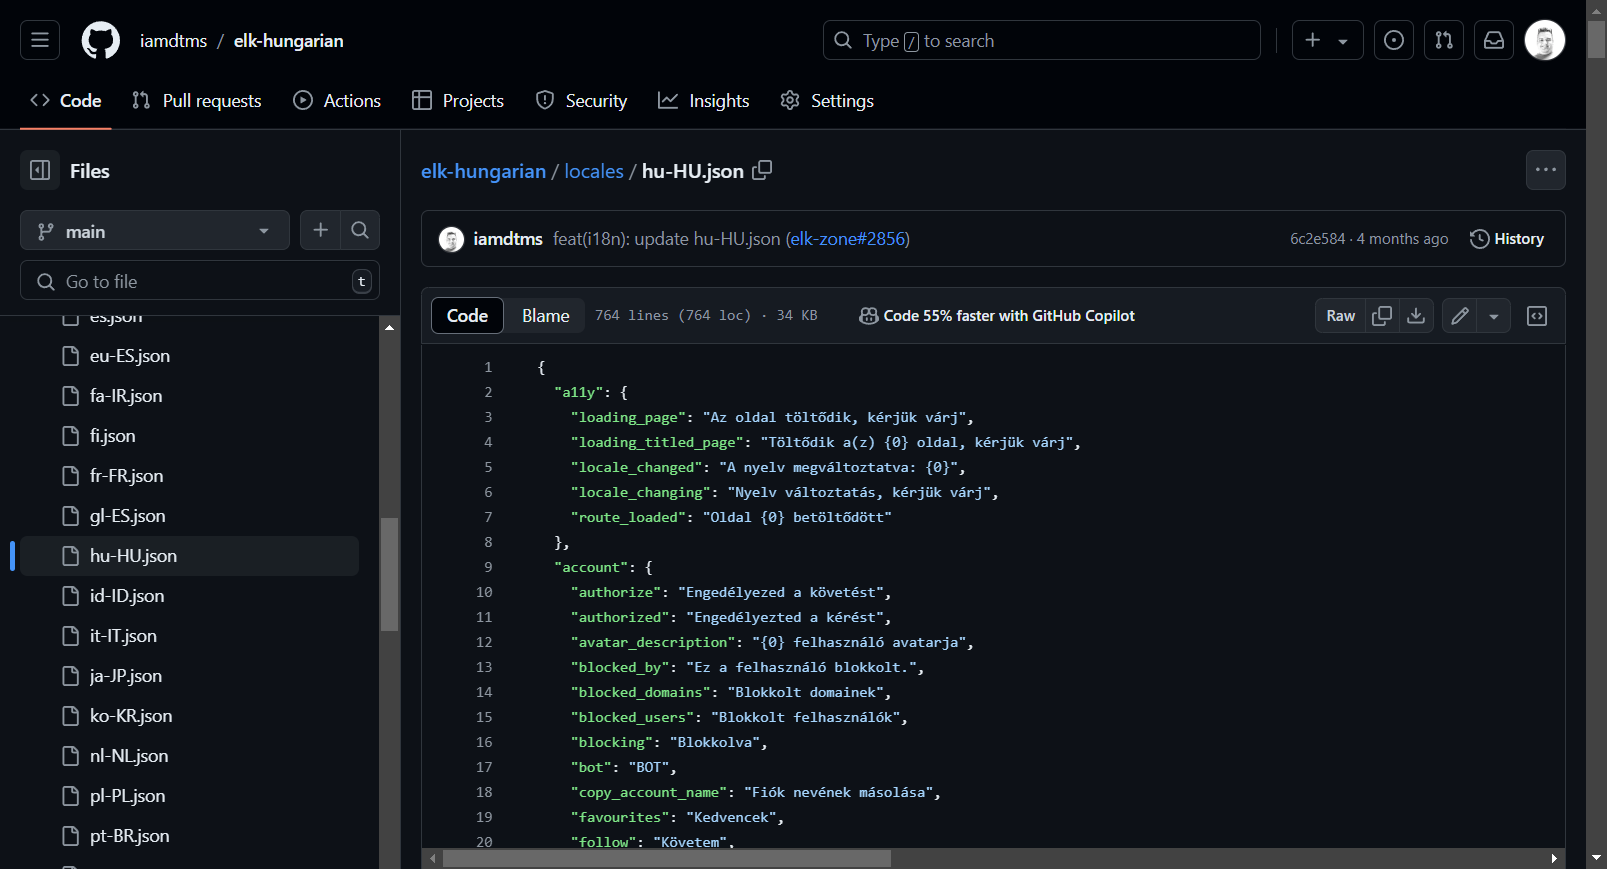The width and height of the screenshot is (1607, 869).
Task: Click page vertical scrollbar thumb
Action: (1596, 39)
